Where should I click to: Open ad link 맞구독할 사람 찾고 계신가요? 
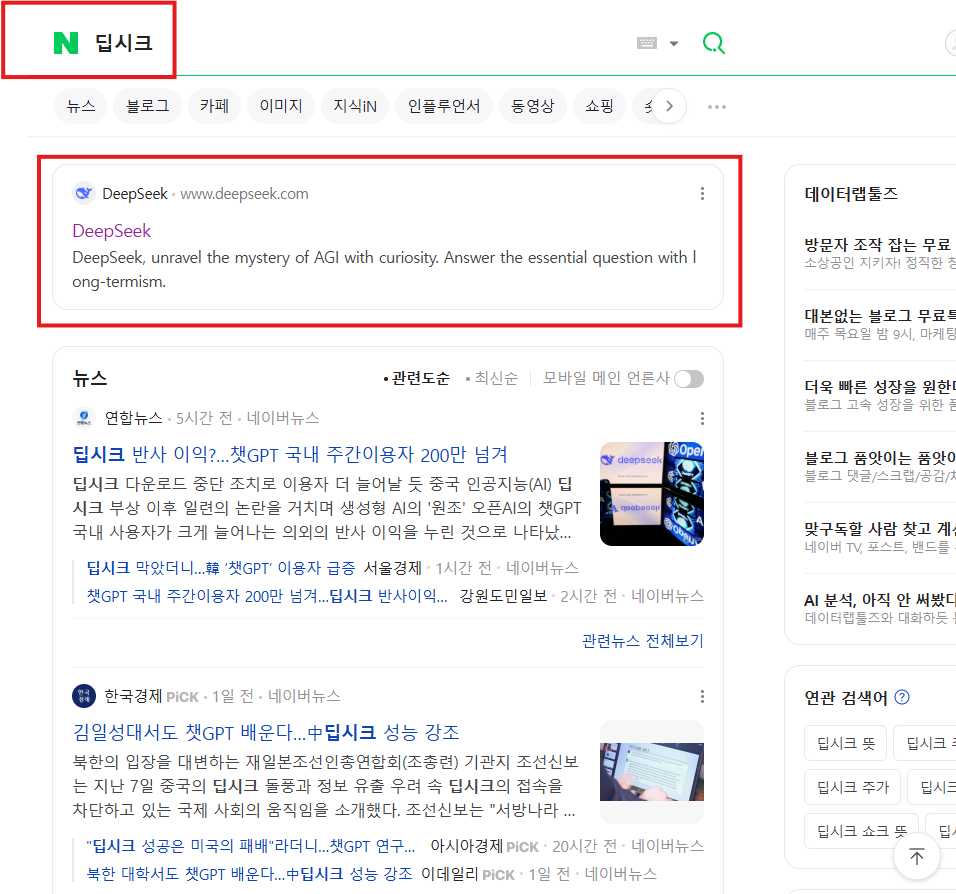pos(880,528)
